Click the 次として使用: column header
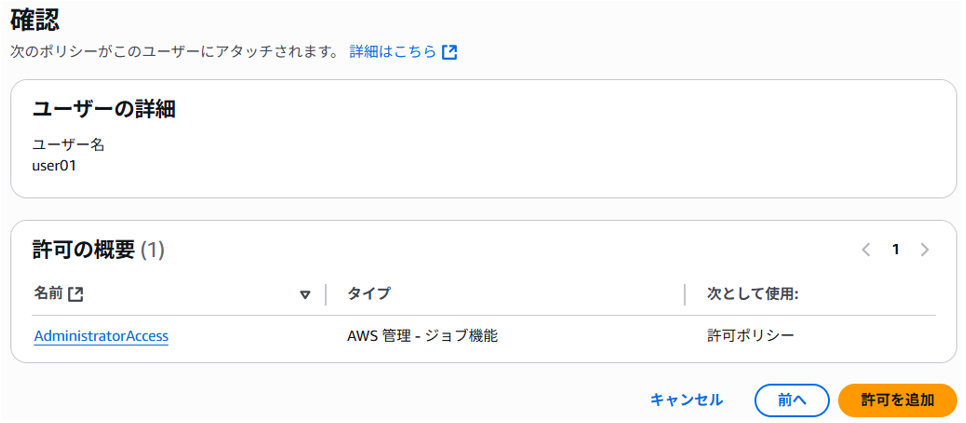The height and width of the screenshot is (423, 966). point(752,294)
